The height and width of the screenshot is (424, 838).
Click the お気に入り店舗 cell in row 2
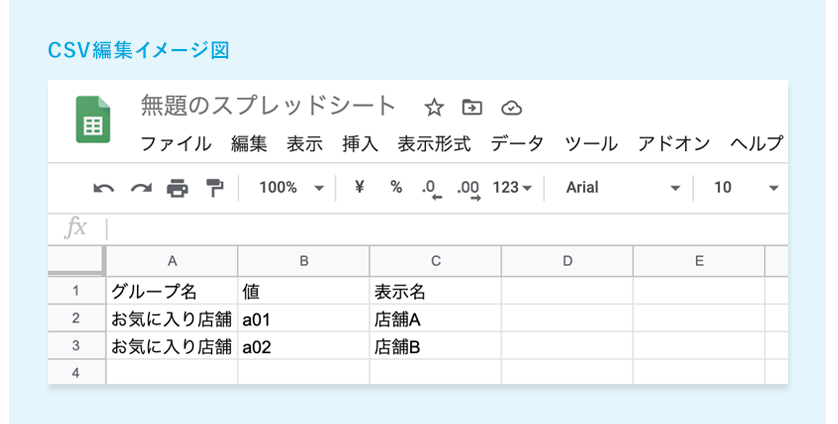coord(172,319)
